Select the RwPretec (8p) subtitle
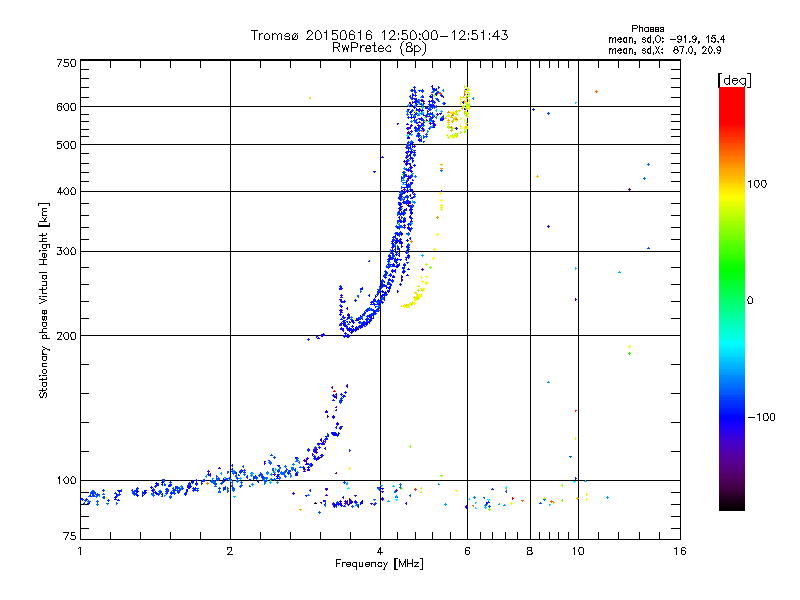Screen dimensions: 800x600 [x=379, y=48]
